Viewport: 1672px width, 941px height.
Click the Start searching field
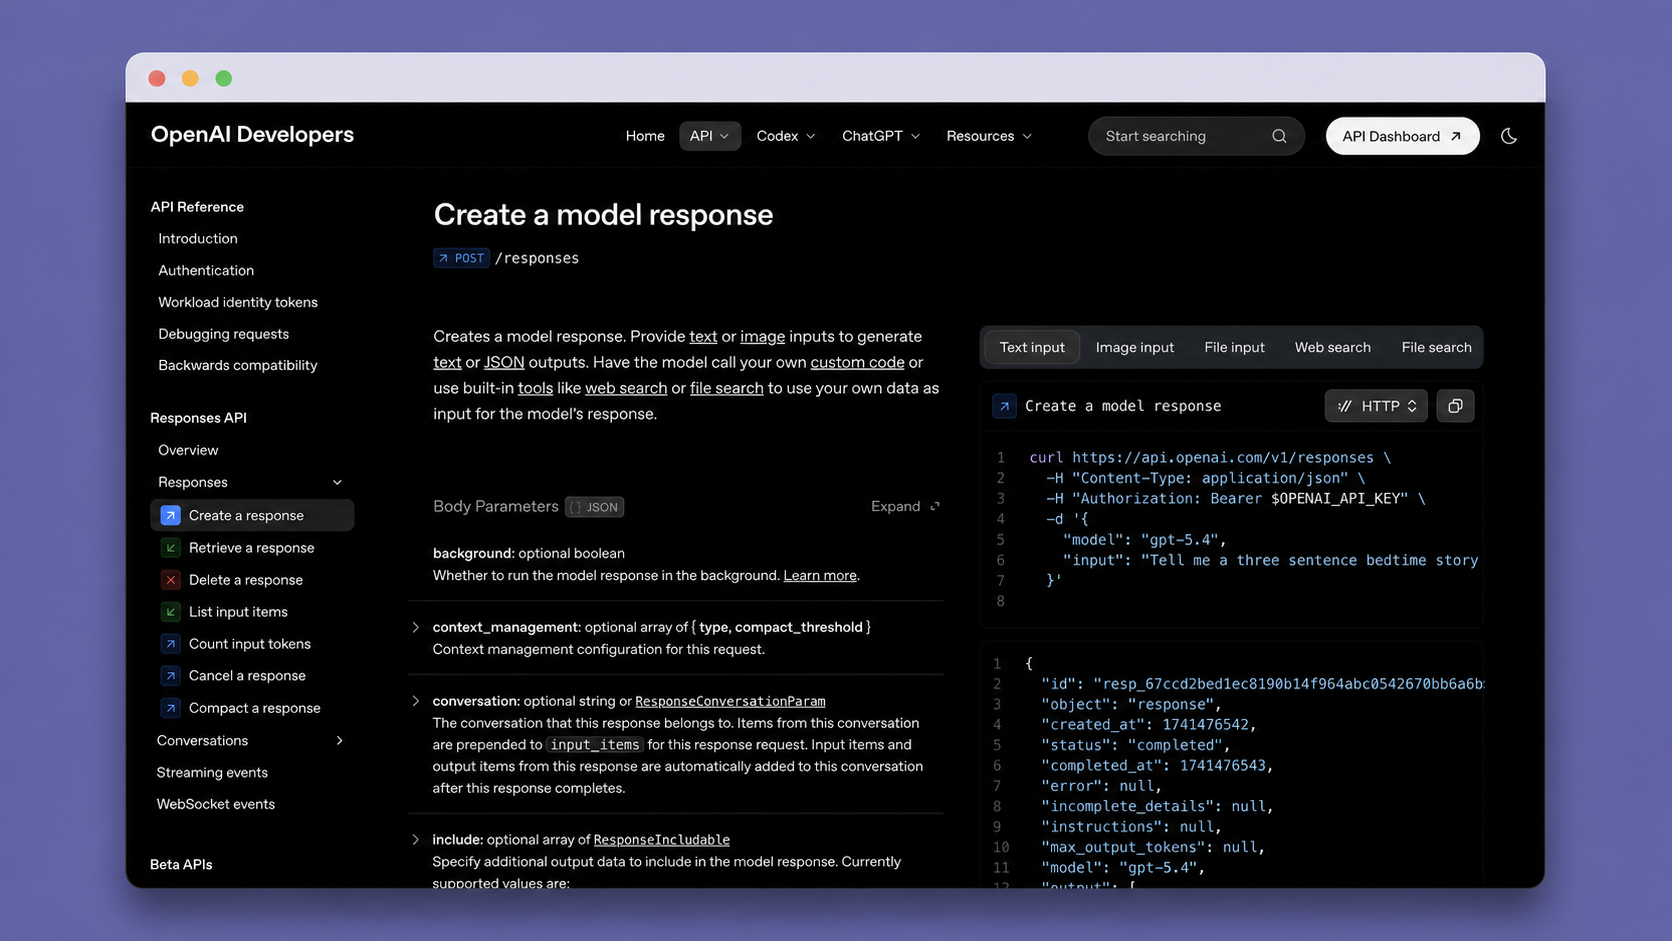1196,136
